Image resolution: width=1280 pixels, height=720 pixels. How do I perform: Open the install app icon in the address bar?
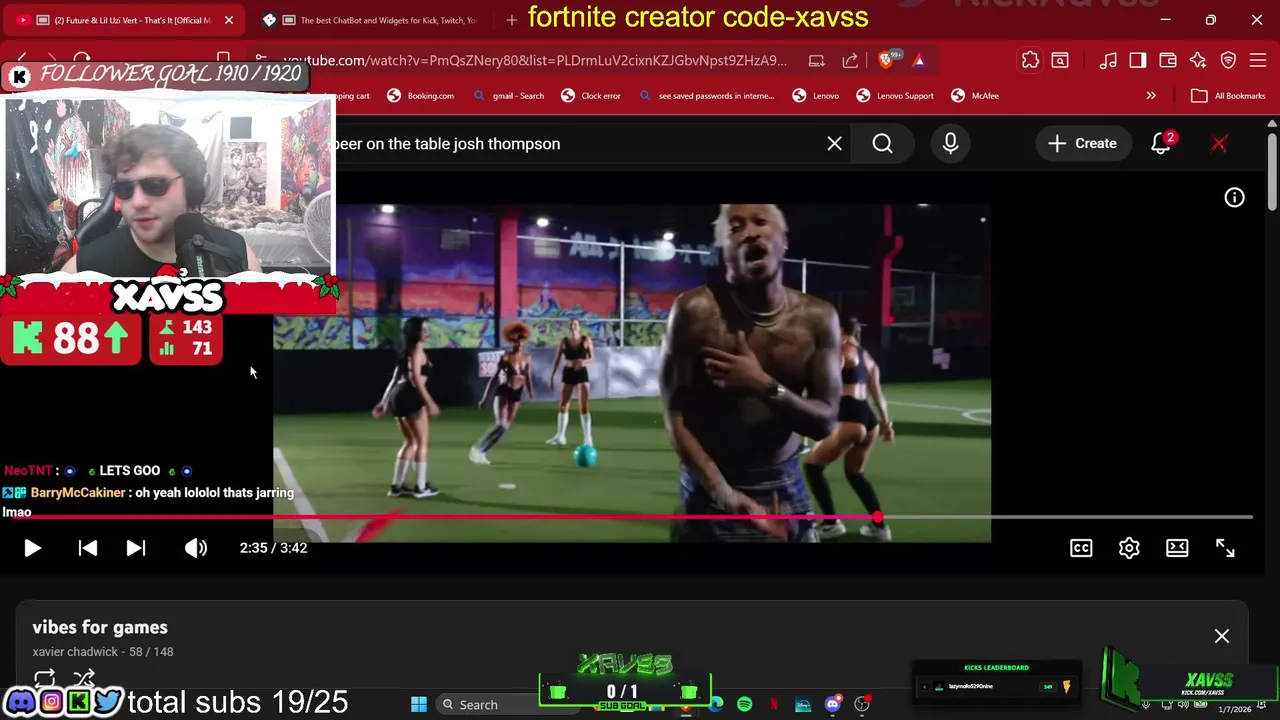point(817,61)
